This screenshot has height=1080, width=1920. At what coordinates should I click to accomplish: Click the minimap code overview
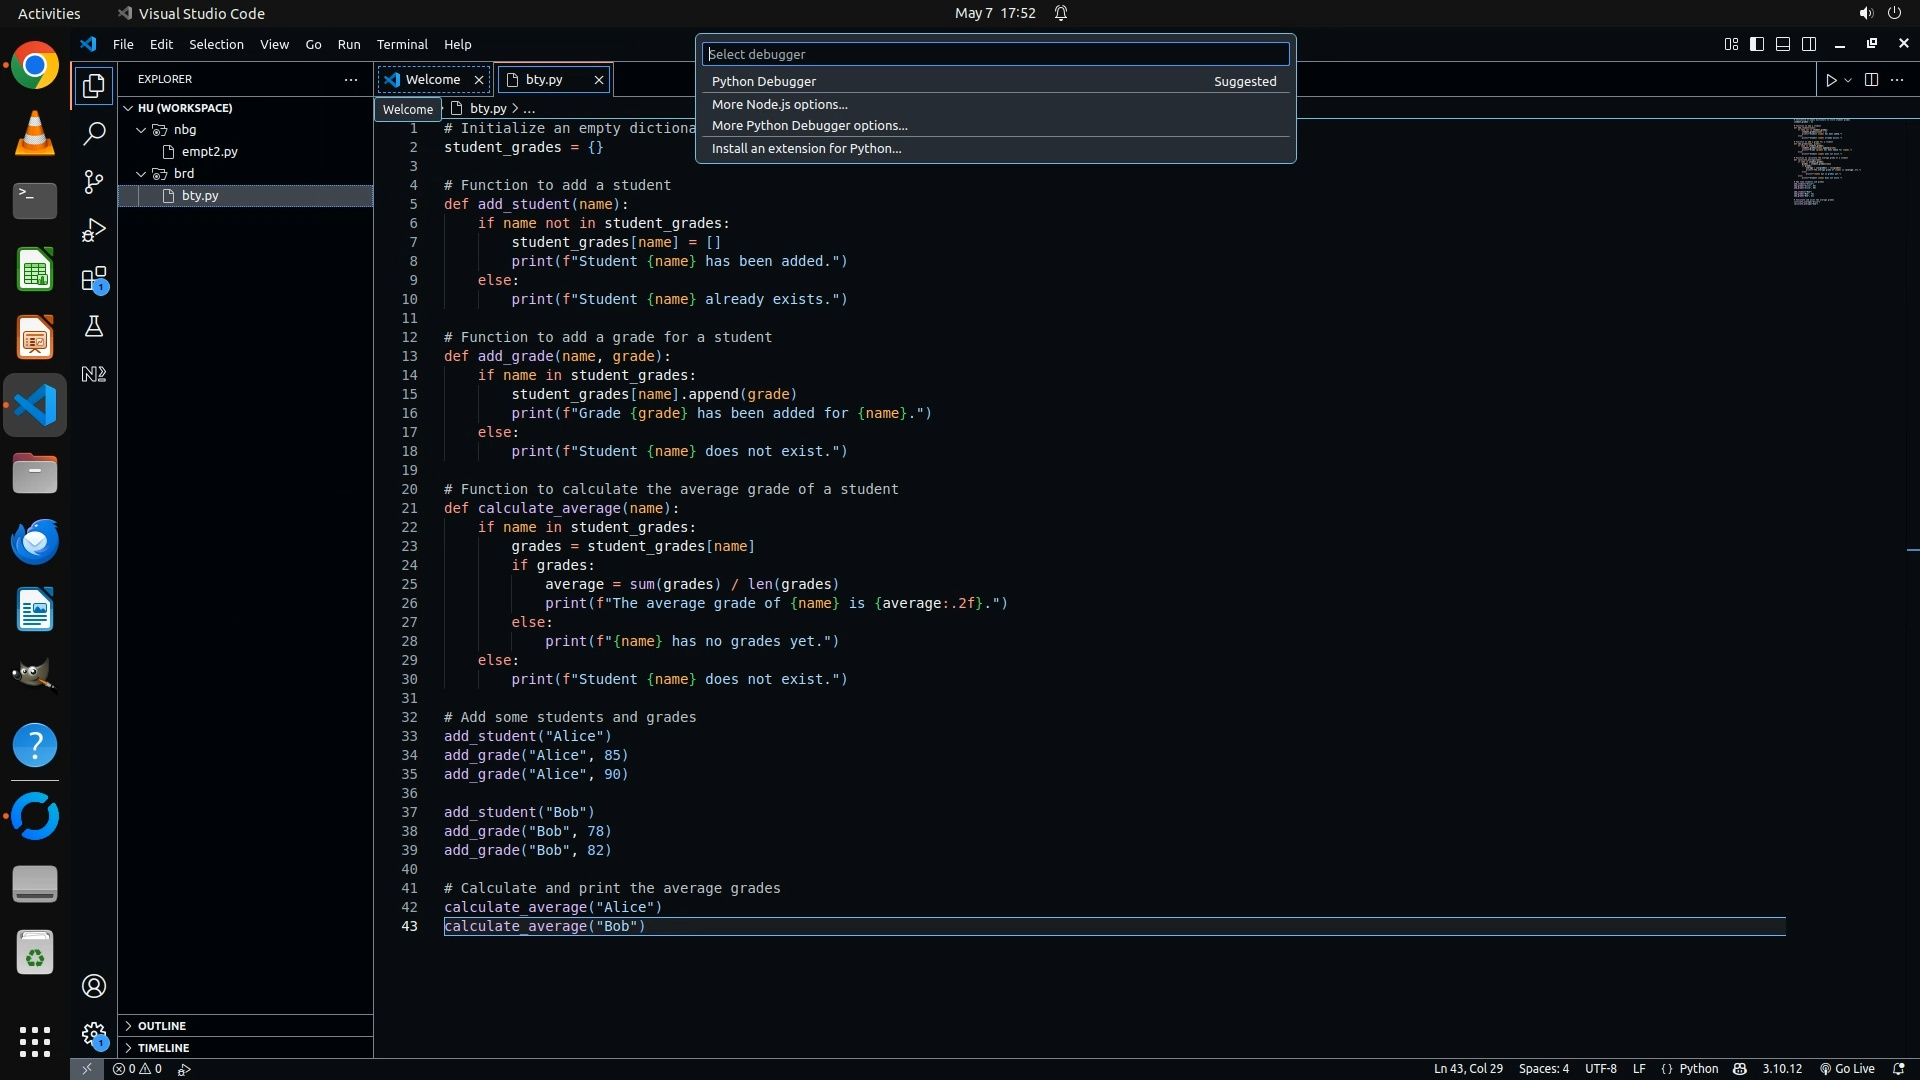pos(1820,160)
